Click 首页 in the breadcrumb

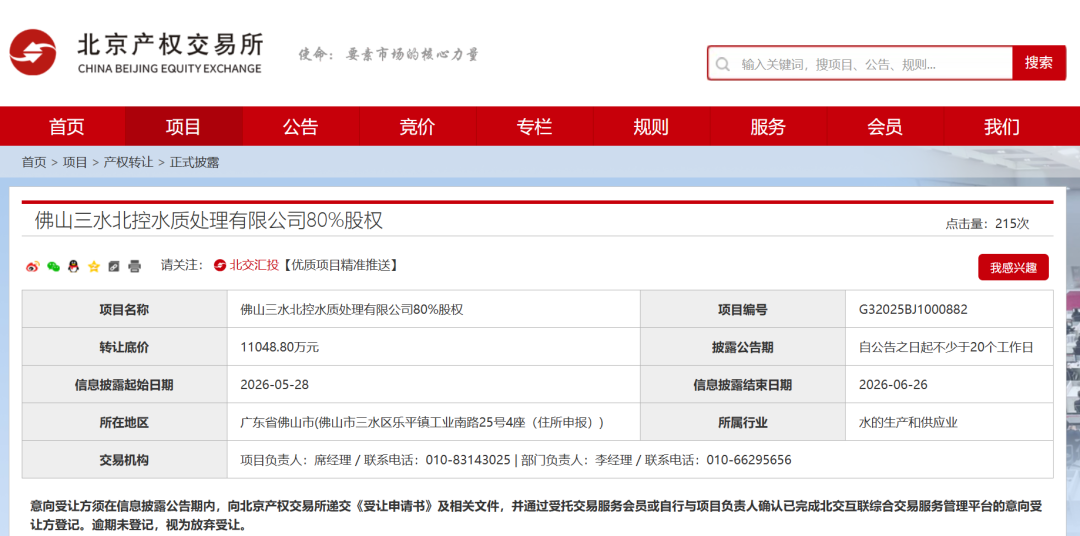34,163
